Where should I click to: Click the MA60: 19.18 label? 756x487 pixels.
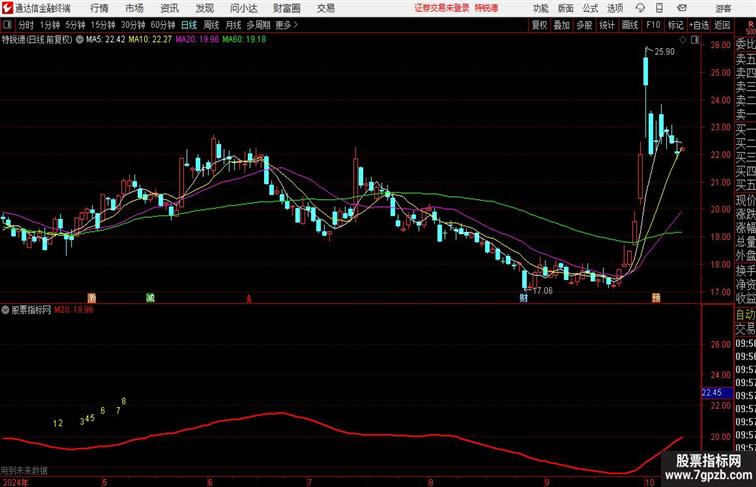point(244,40)
